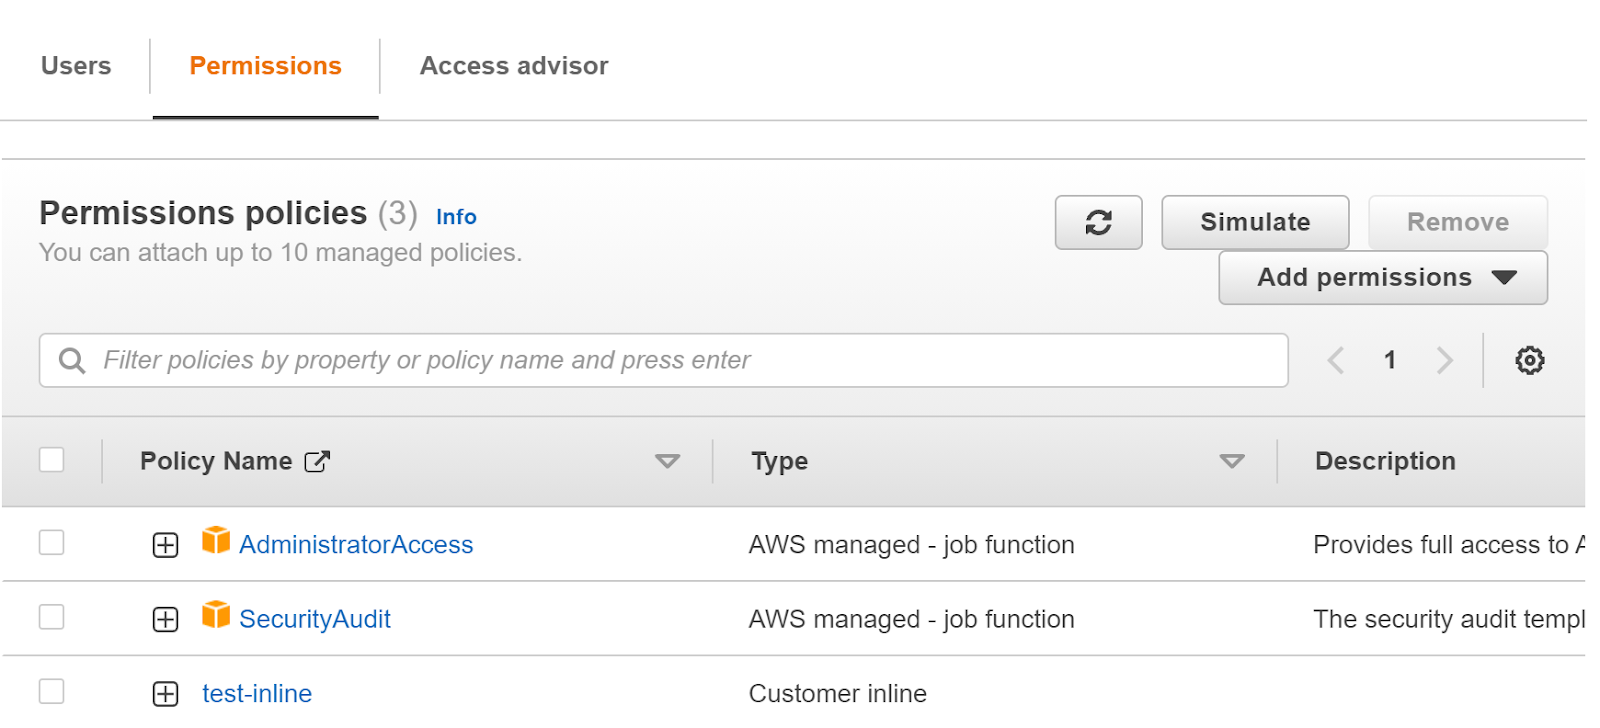The image size is (1600, 728).
Task: Sort by the Policy Name column arrow
Action: point(667,461)
